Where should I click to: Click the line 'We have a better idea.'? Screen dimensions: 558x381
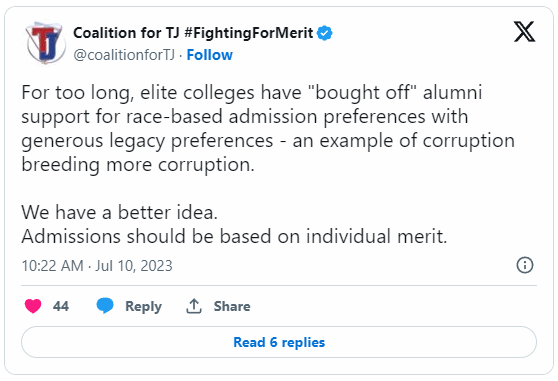(119, 212)
